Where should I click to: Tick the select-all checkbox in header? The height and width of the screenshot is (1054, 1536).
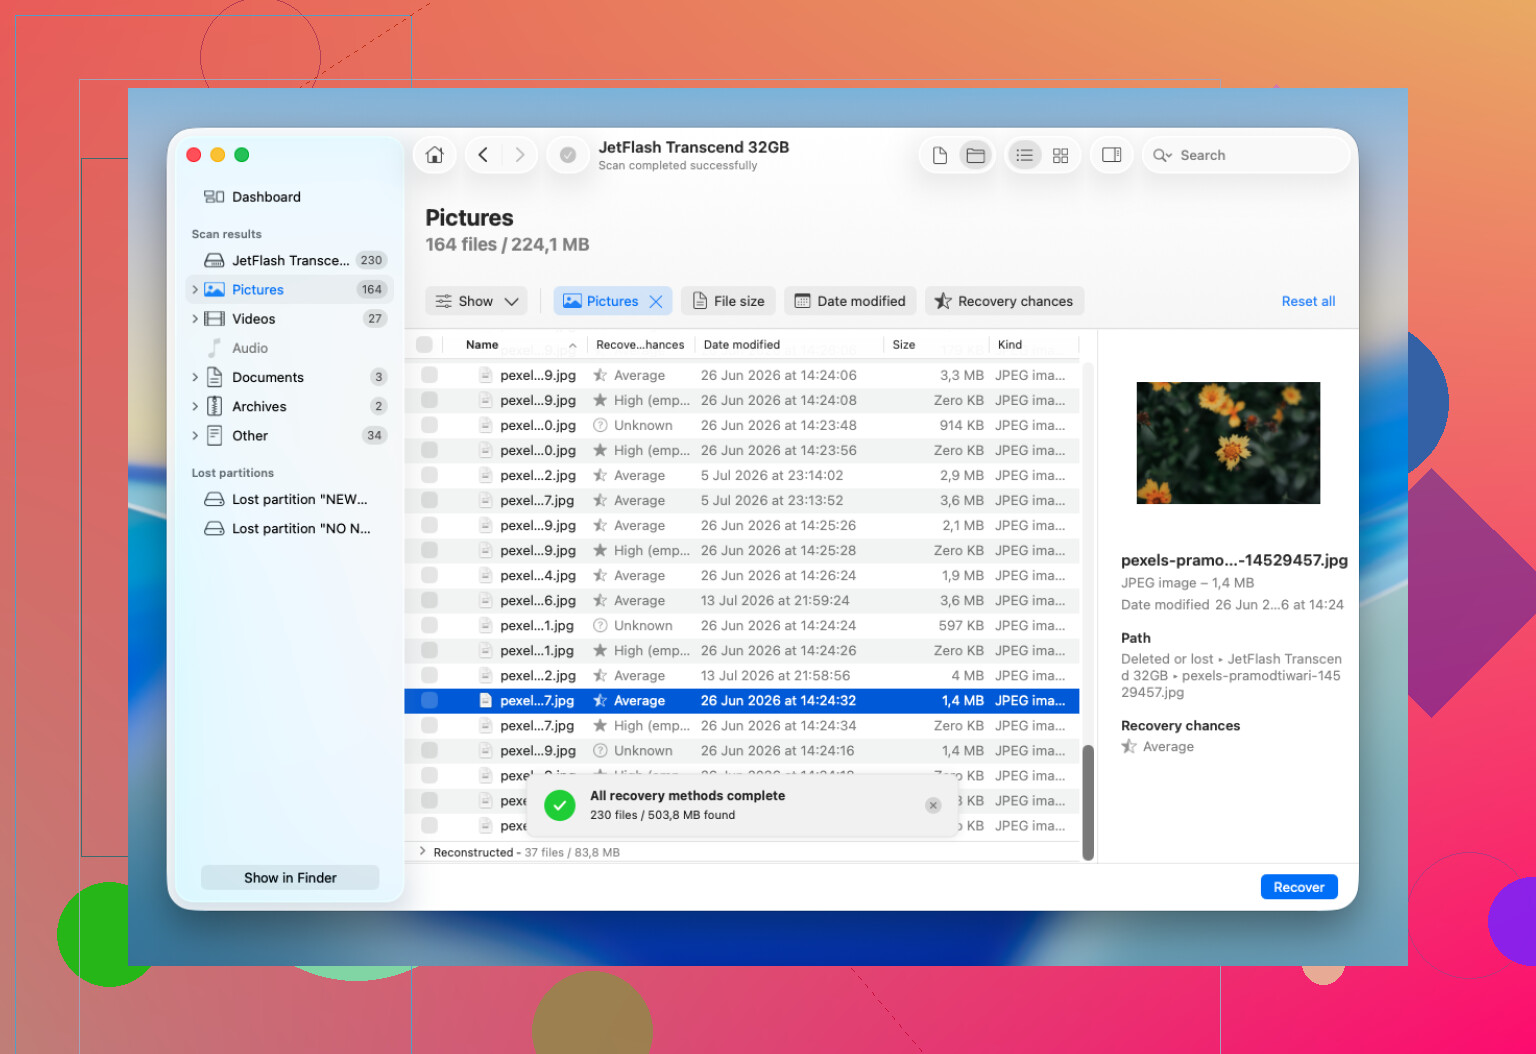coord(424,344)
